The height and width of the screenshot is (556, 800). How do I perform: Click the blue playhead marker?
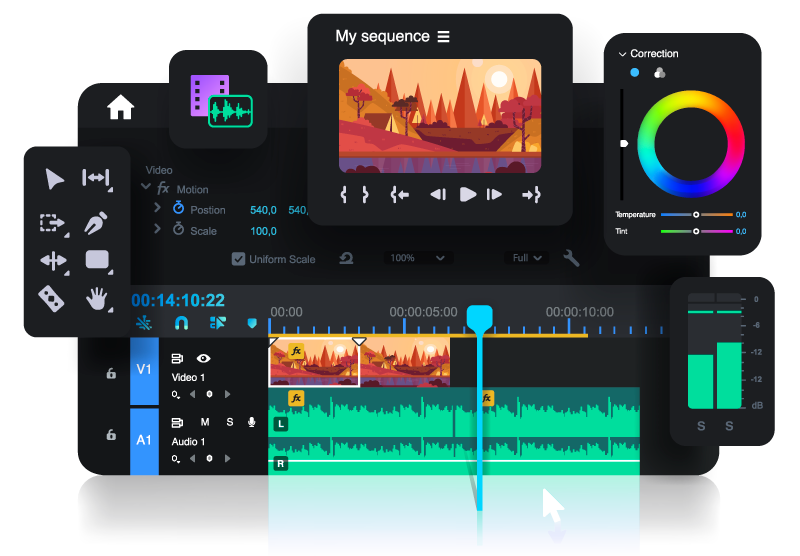coord(480,318)
